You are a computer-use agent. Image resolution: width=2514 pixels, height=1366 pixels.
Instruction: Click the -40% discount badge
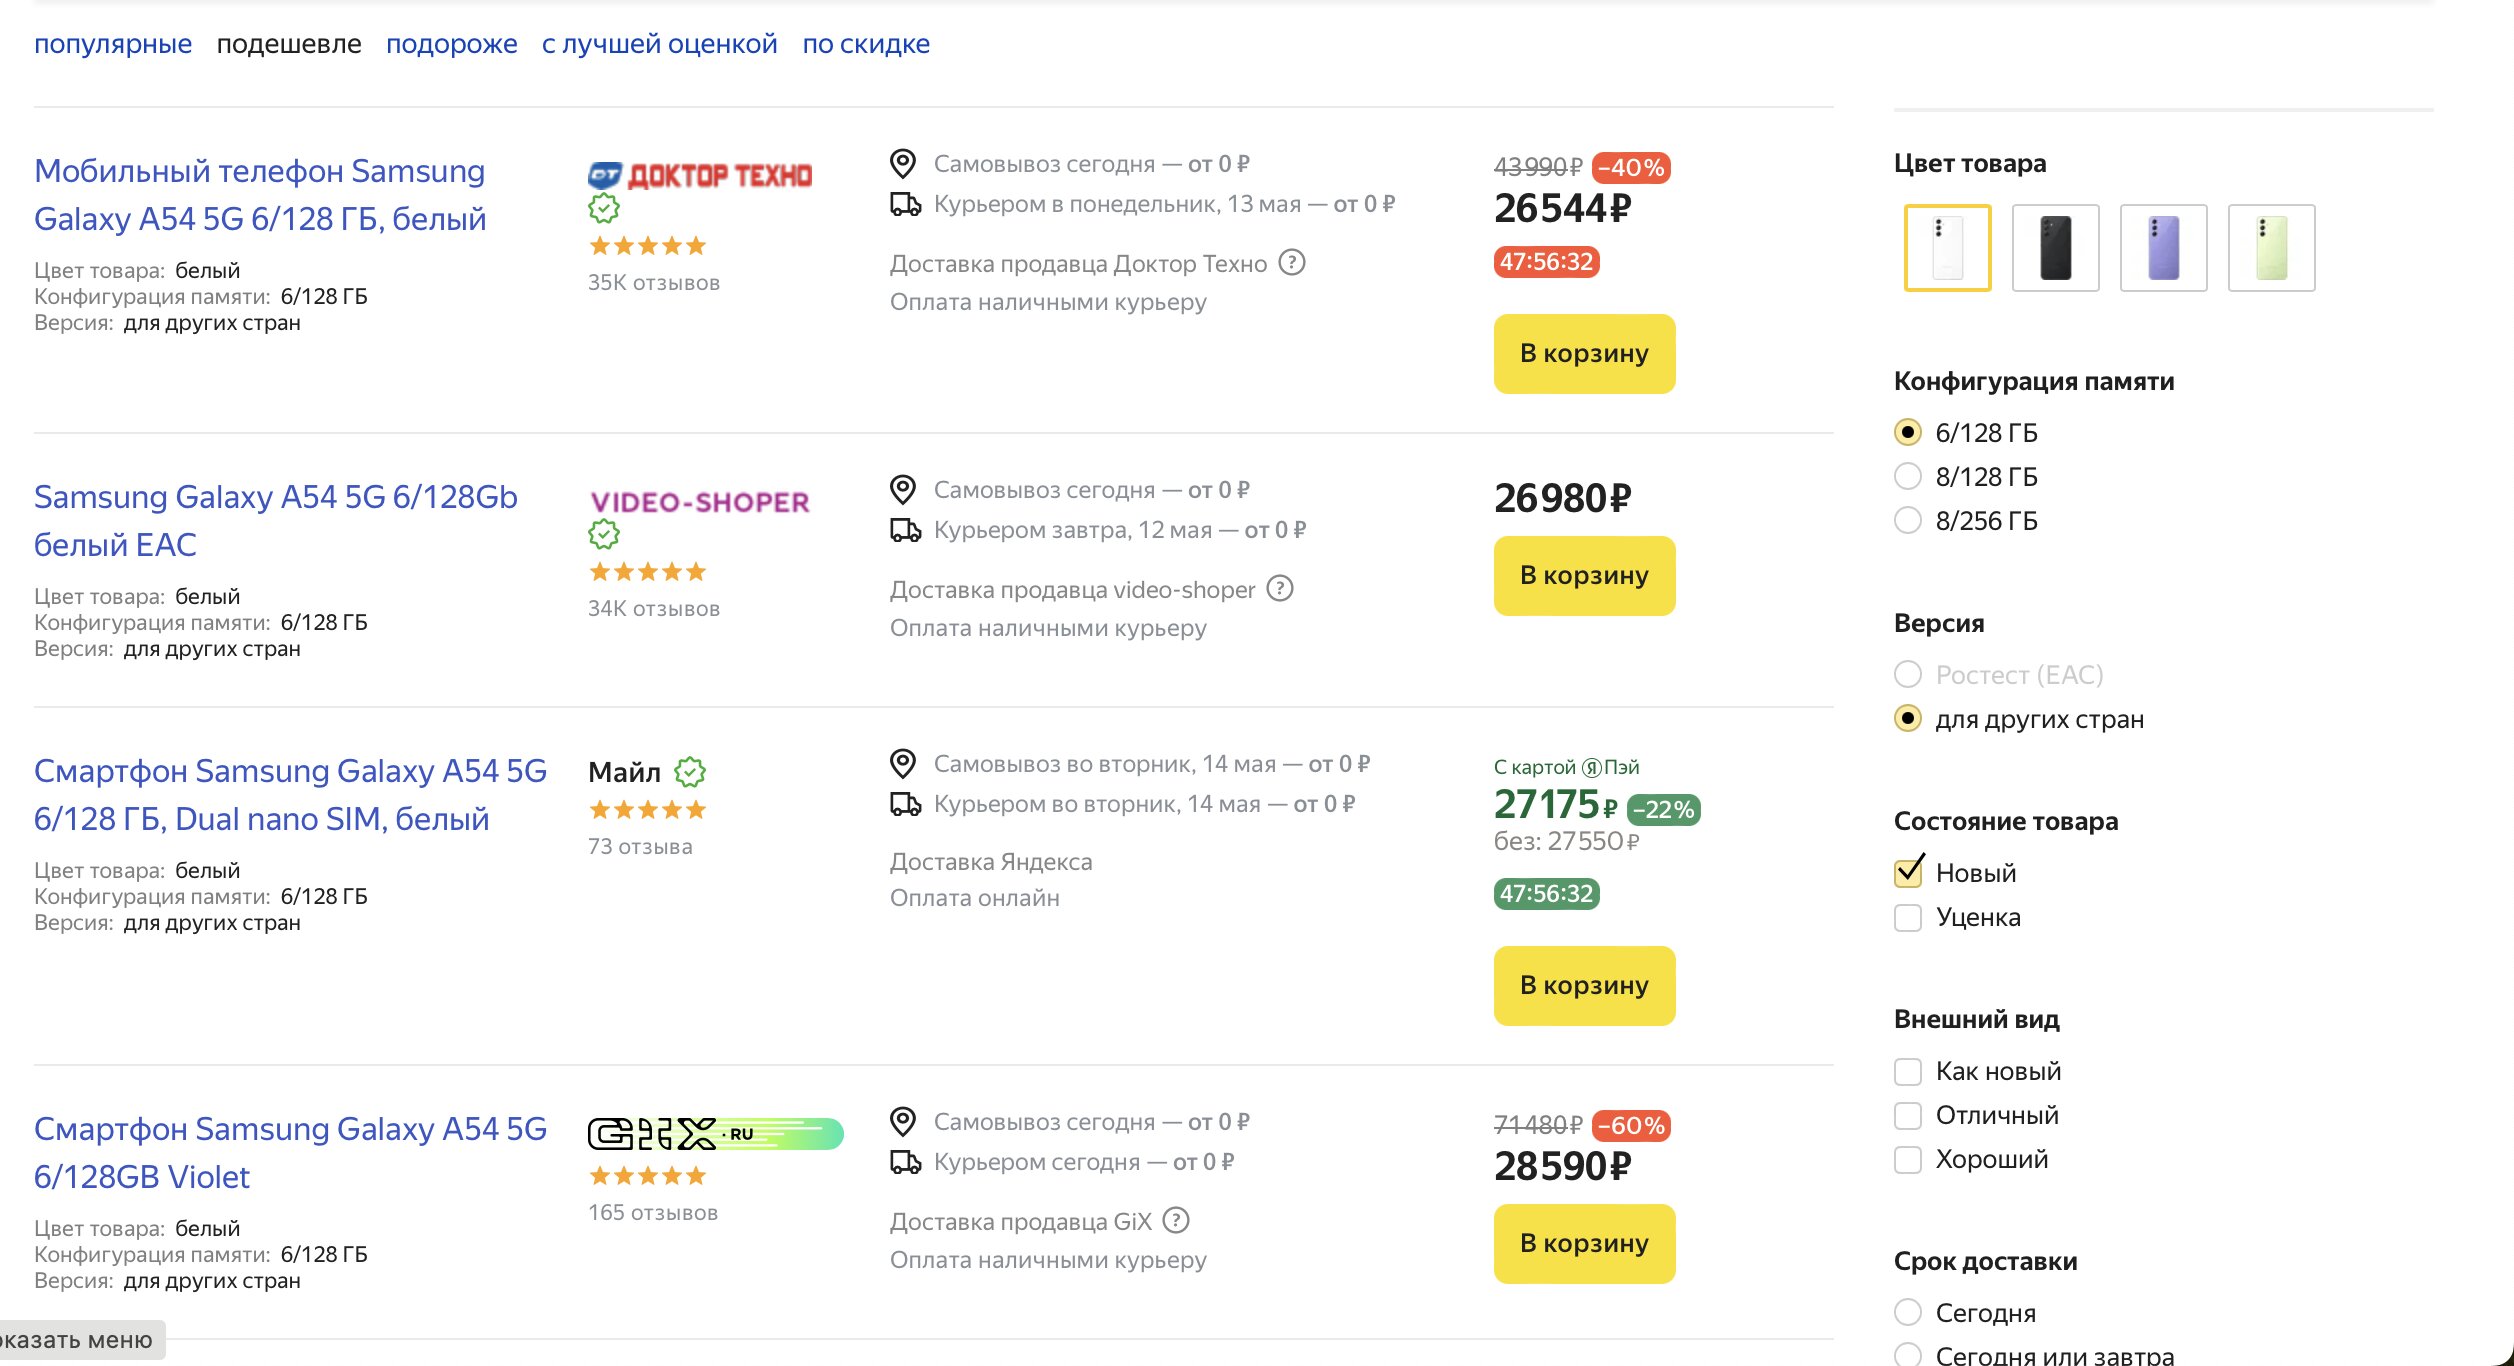coord(1631,168)
